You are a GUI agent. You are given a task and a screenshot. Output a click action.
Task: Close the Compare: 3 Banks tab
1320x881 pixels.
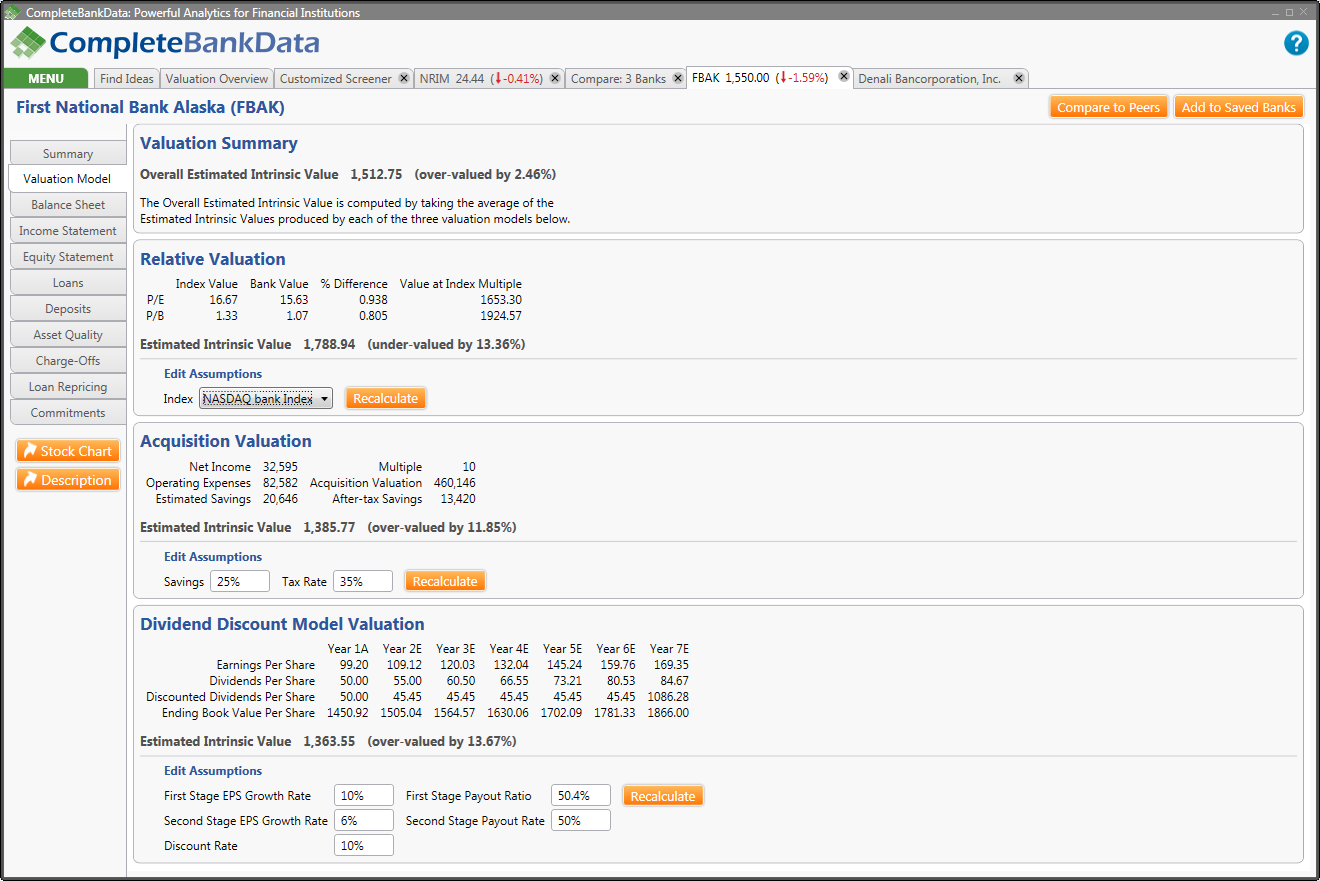[676, 78]
